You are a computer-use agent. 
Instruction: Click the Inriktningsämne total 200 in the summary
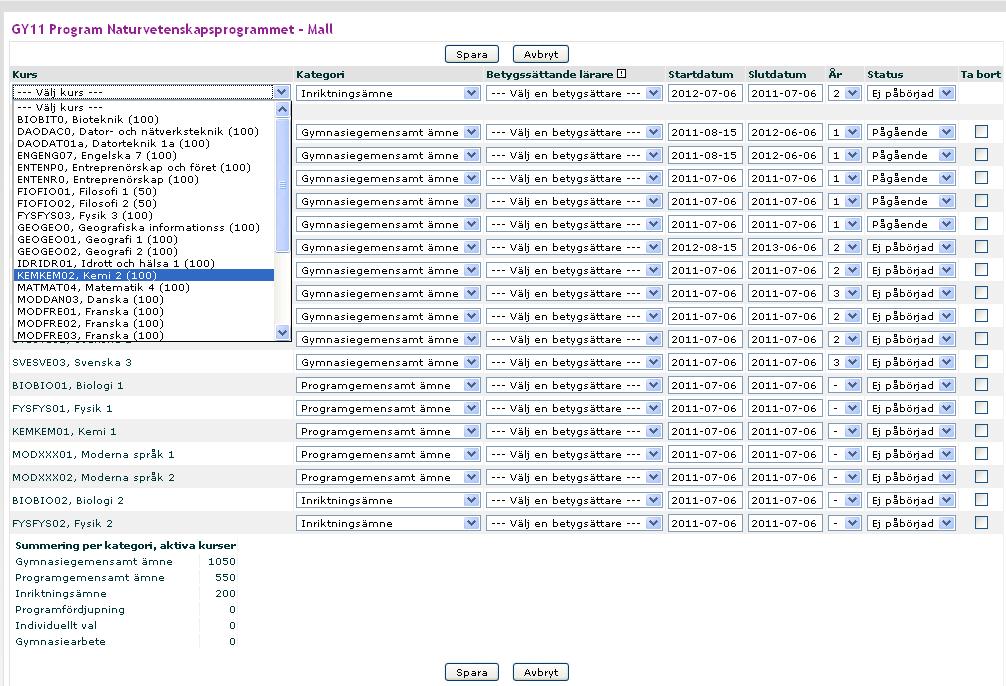tap(225, 594)
